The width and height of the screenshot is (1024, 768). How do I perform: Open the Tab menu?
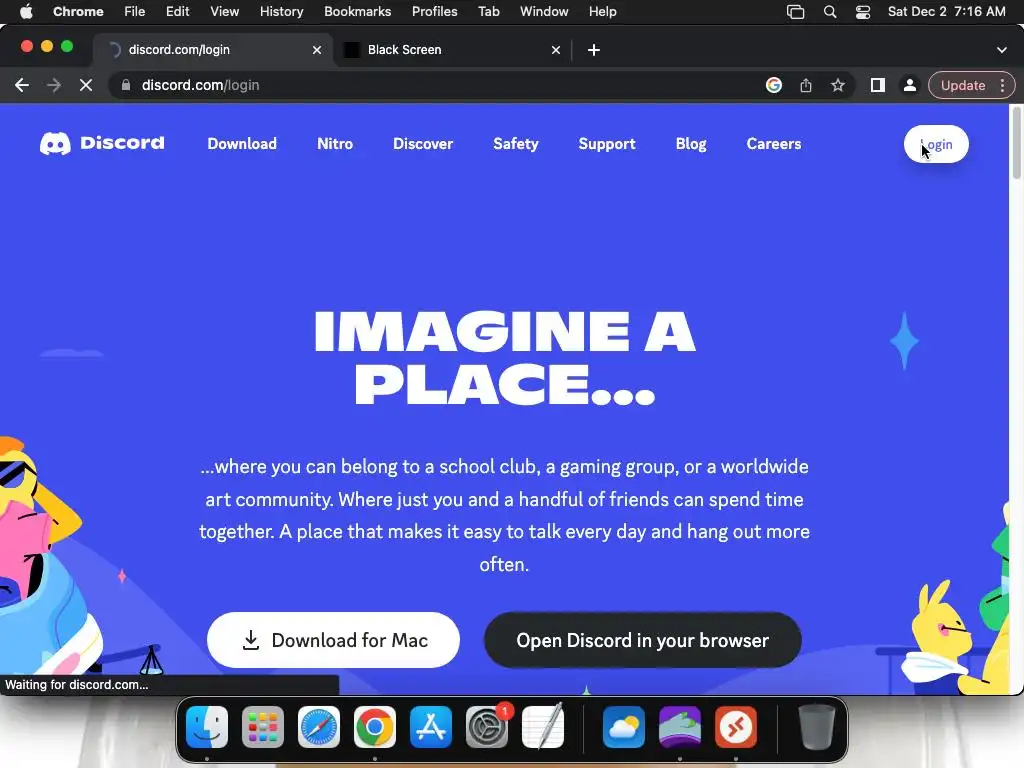[x=488, y=11]
